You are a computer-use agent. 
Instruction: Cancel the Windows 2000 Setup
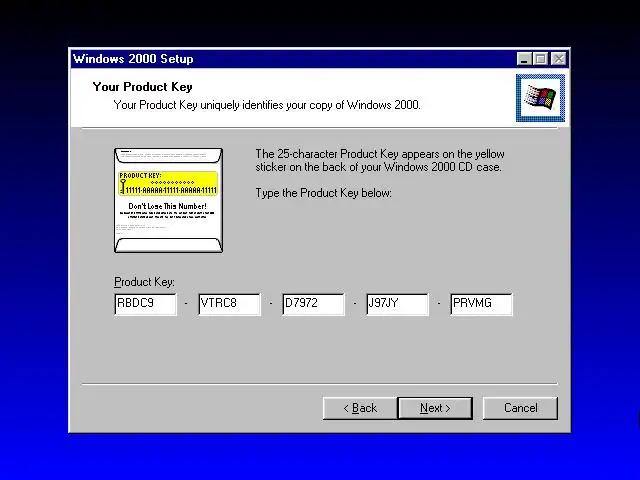(520, 408)
